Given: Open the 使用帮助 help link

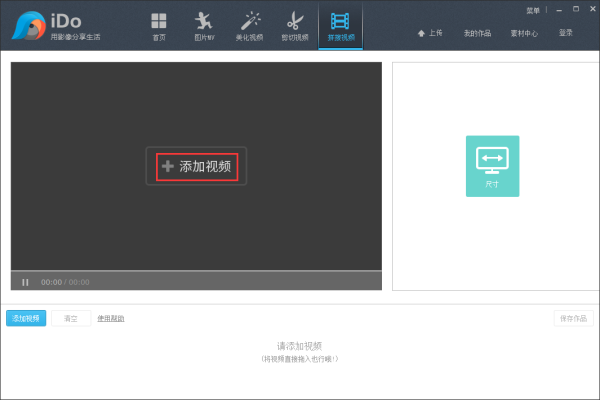Looking at the screenshot, I should [111, 318].
